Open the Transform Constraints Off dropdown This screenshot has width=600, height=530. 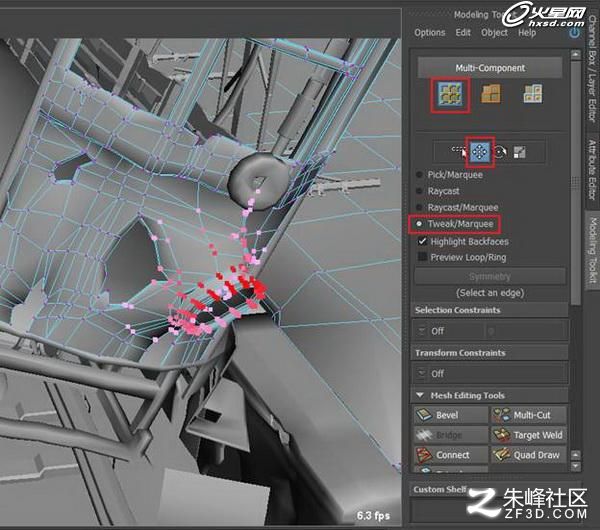[x=490, y=373]
